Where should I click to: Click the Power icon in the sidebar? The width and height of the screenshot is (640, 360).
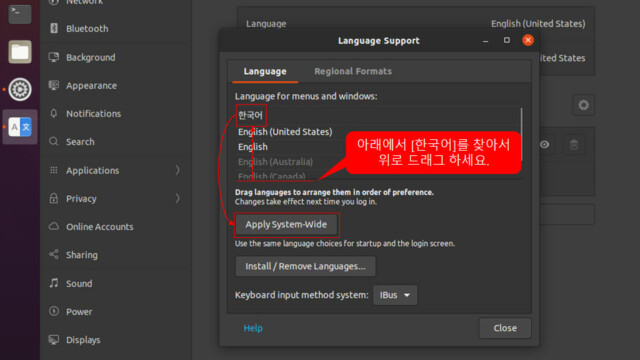click(54, 311)
